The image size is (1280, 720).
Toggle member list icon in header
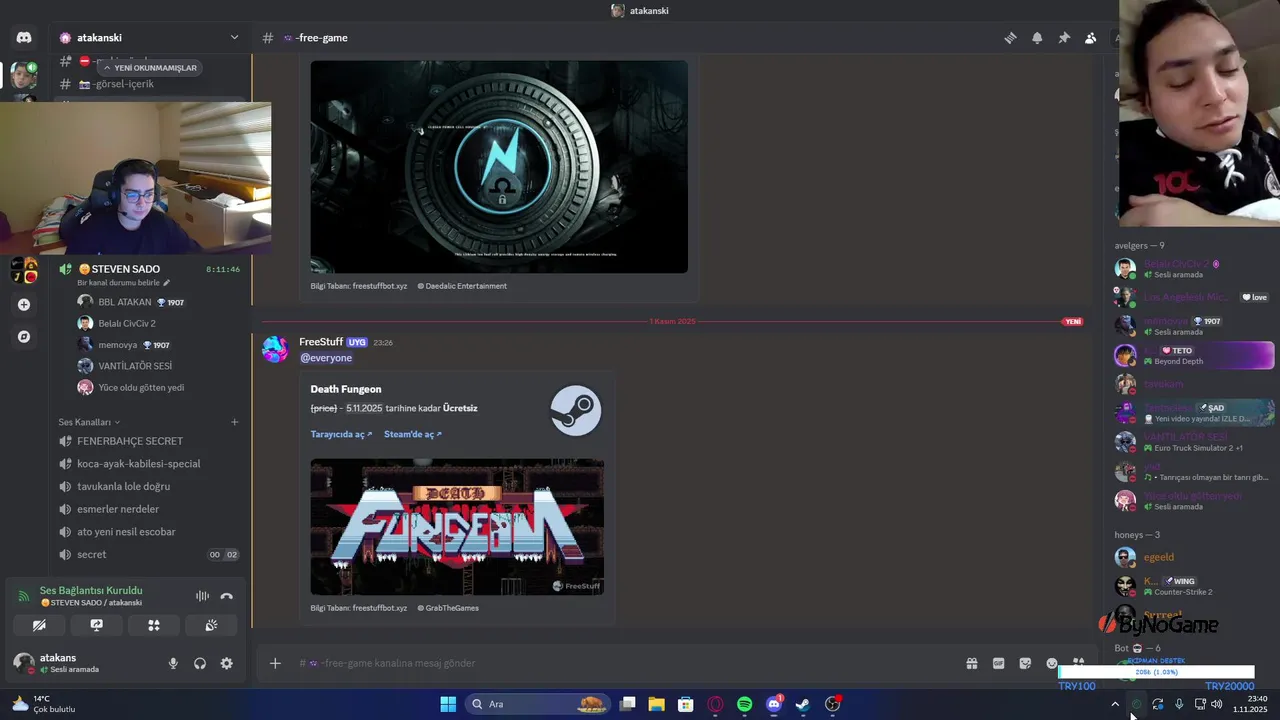click(1090, 38)
